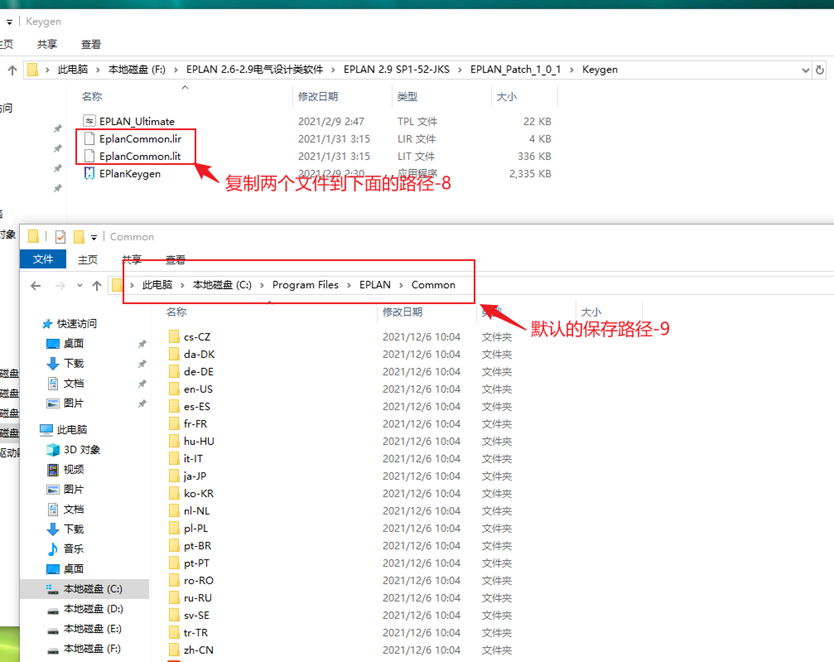Click the forward arrow in Common window
Viewport: 834px width, 662px height.
click(60, 286)
